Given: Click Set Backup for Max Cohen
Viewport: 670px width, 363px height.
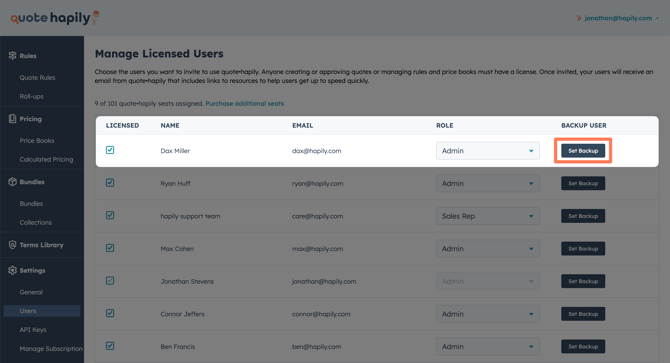Looking at the screenshot, I should pos(583,249).
